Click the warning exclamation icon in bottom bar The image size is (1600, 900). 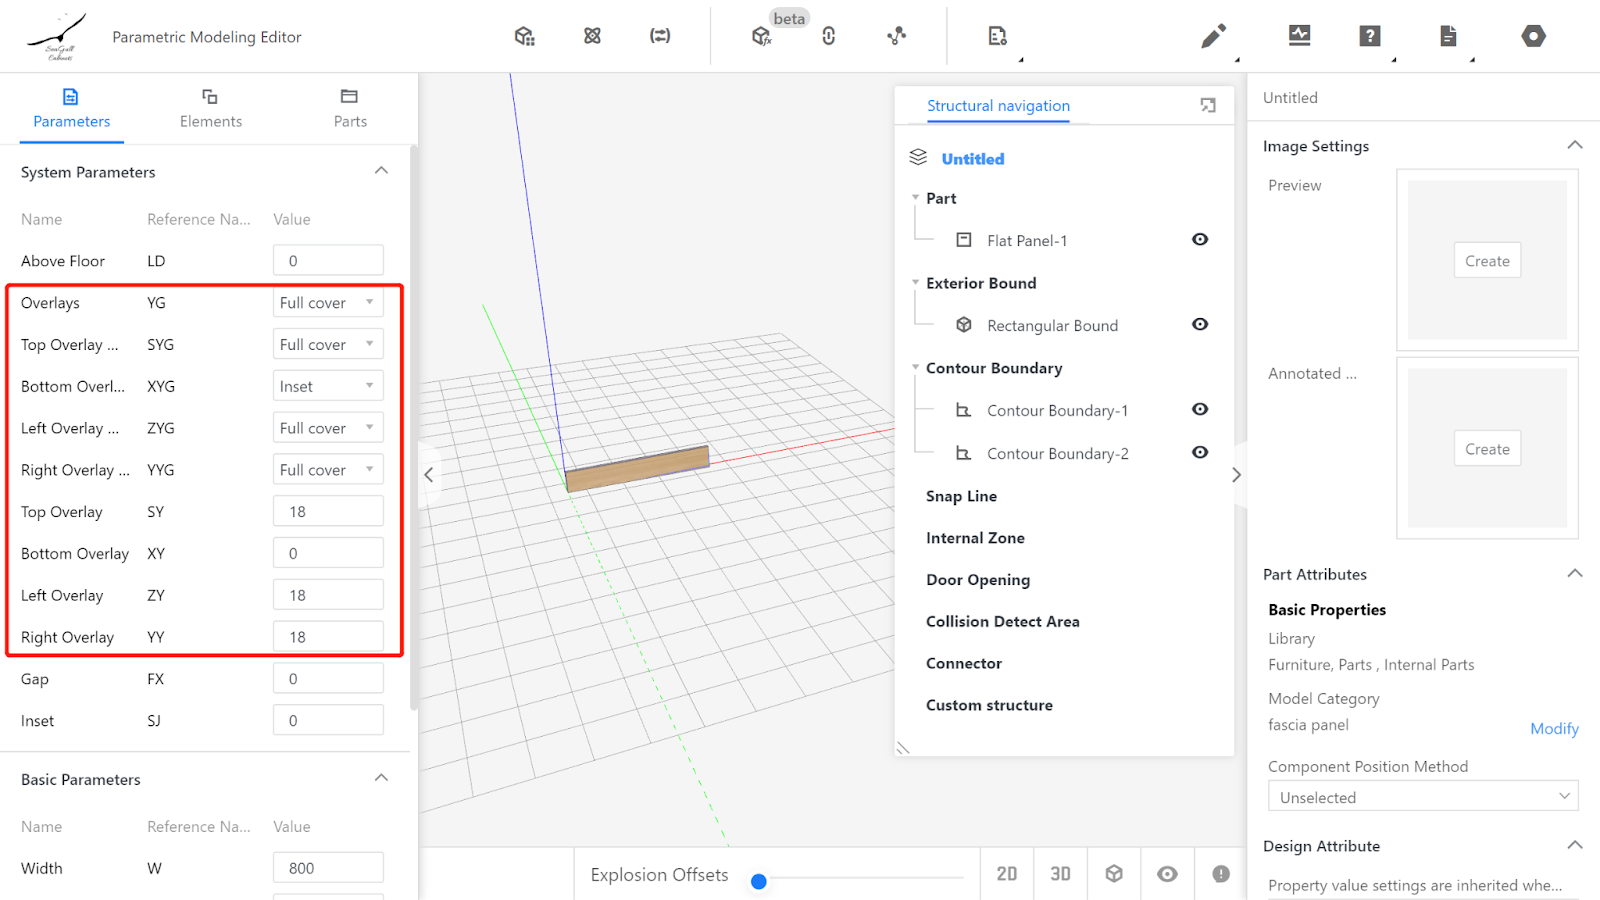(1221, 874)
